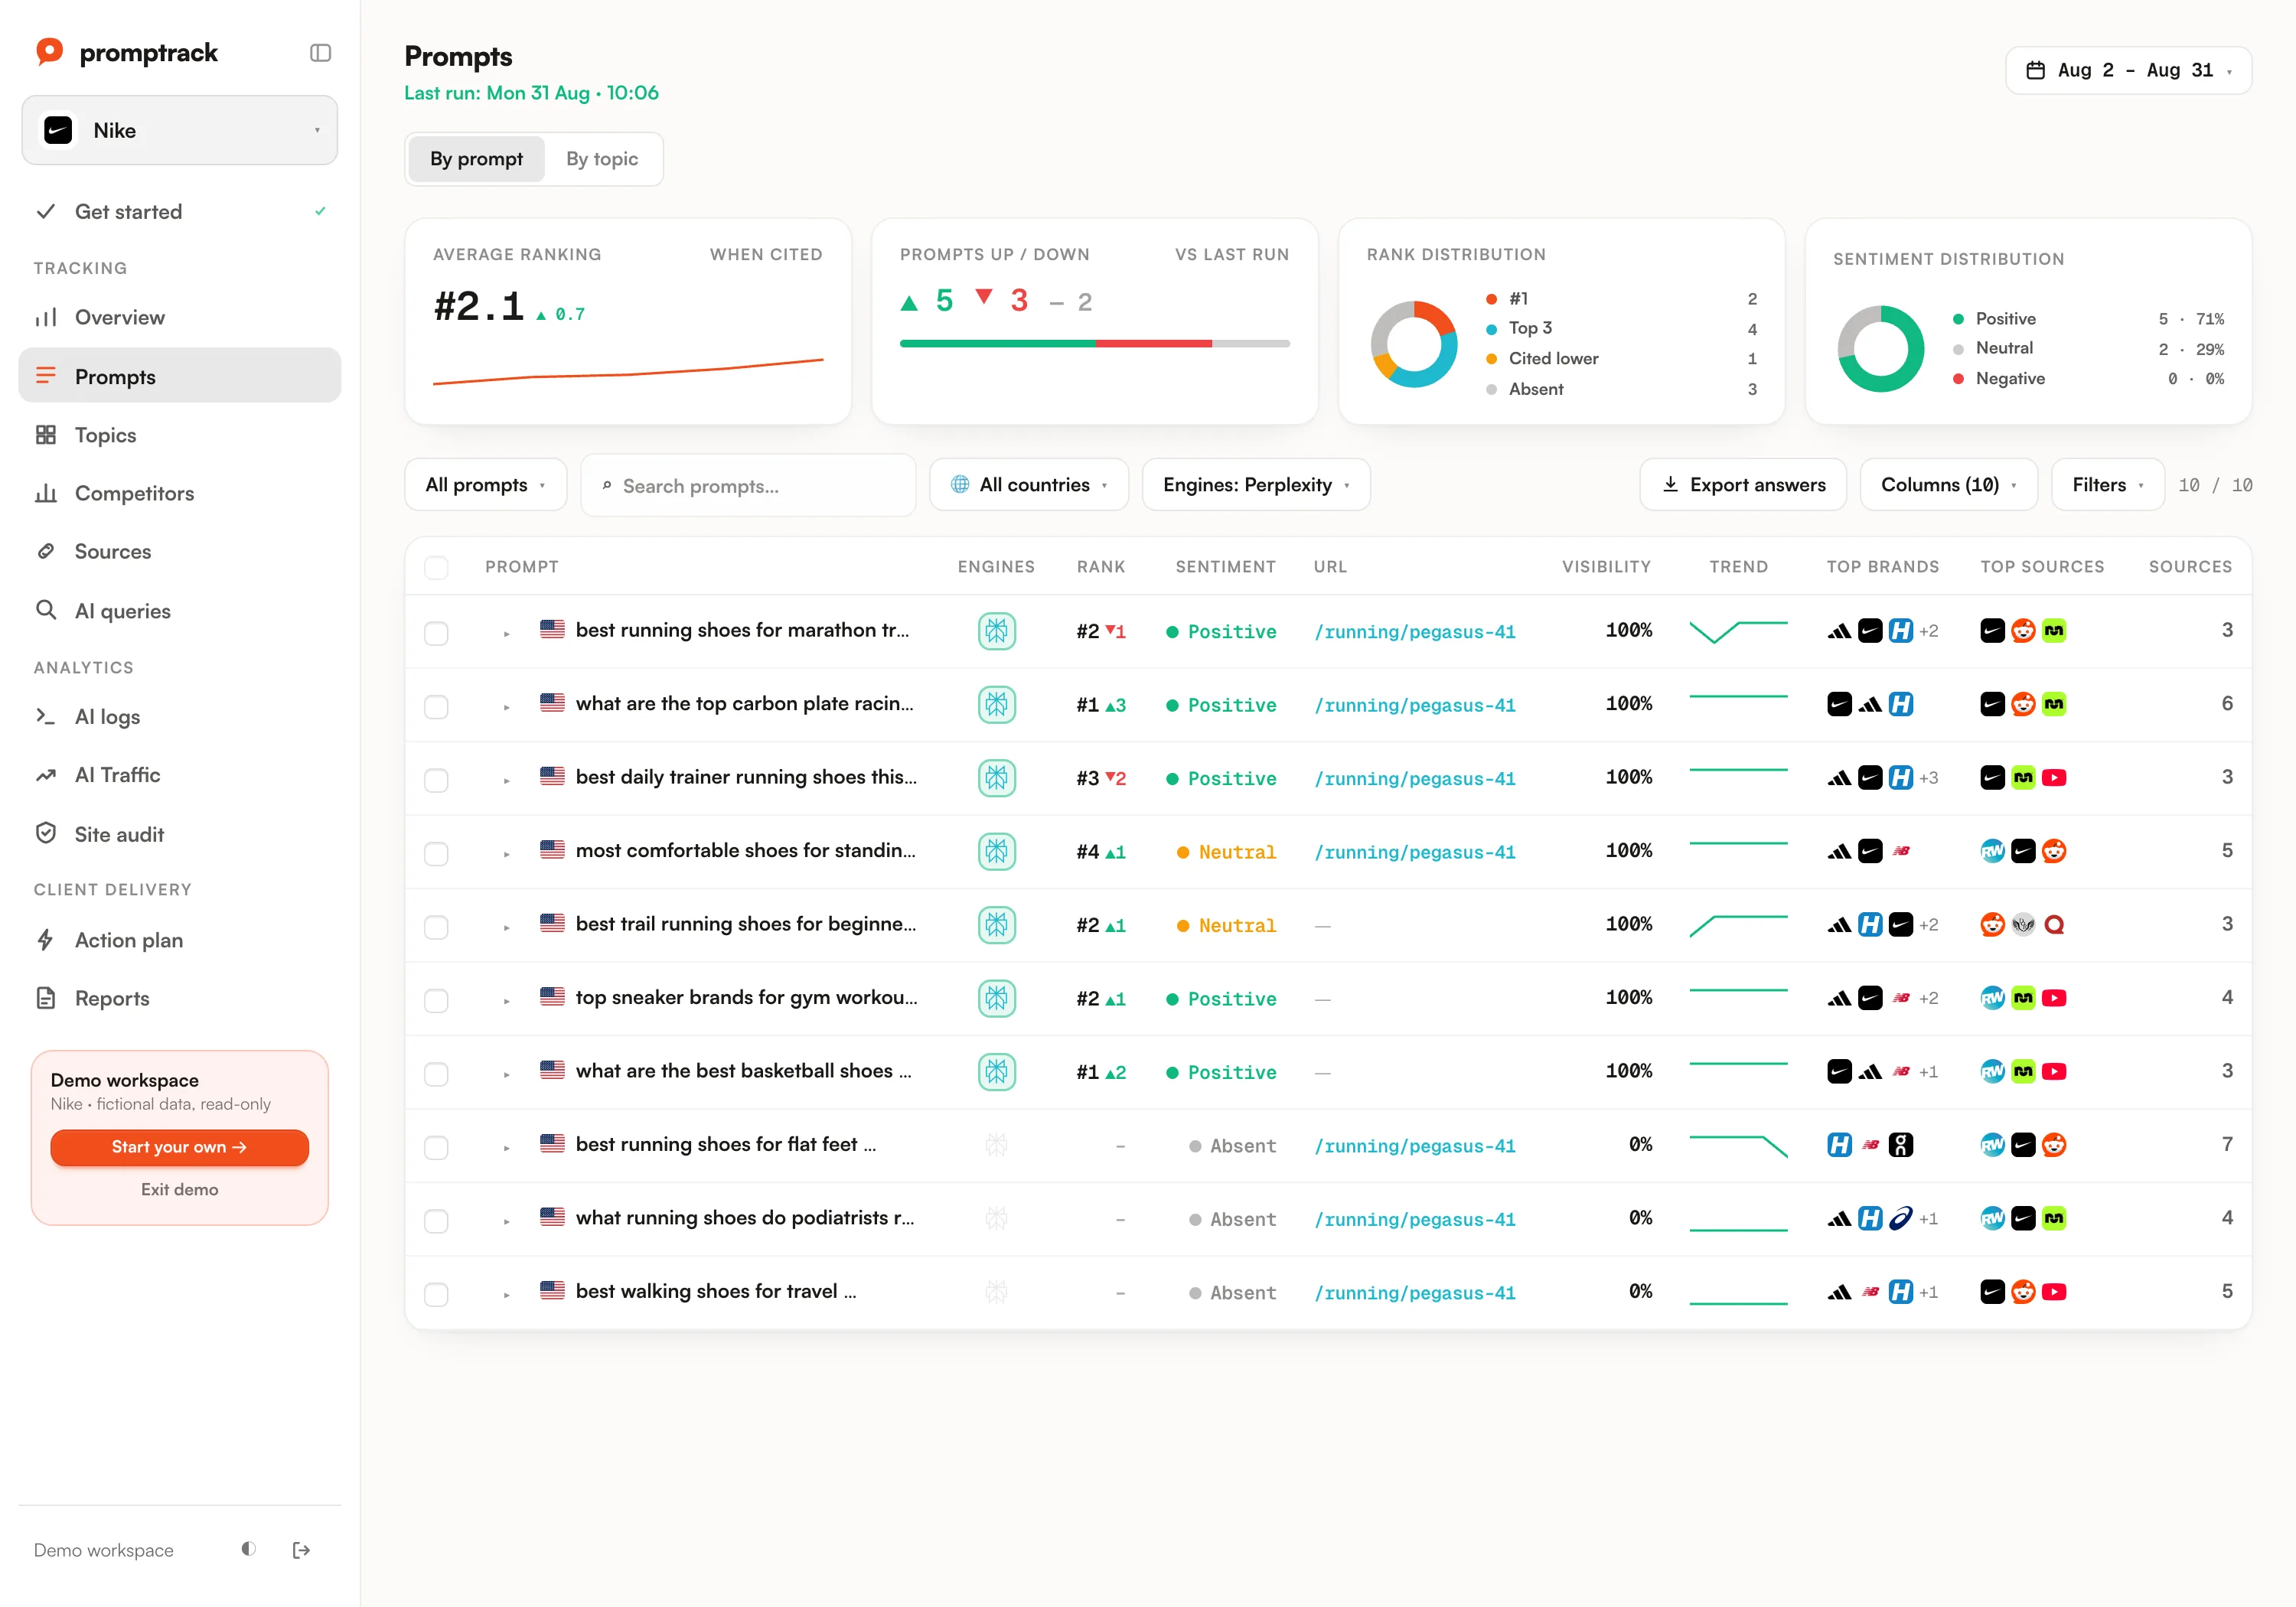Click Perplexity engine icon in carbon plate row

pos(997,704)
